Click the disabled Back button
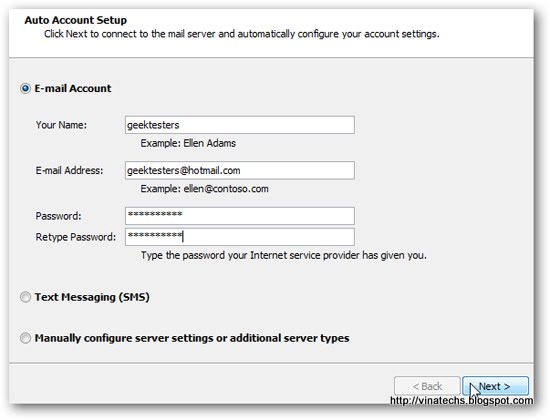 click(427, 386)
